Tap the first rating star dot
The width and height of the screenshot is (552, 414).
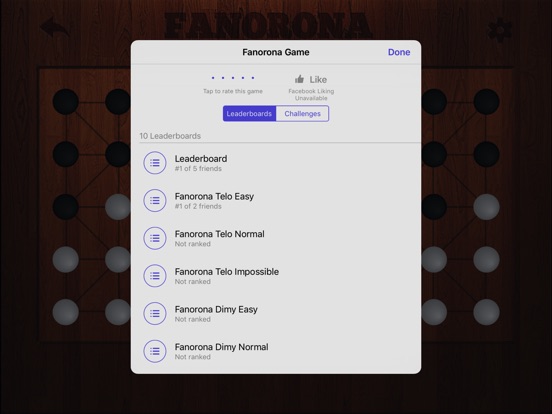[213, 78]
